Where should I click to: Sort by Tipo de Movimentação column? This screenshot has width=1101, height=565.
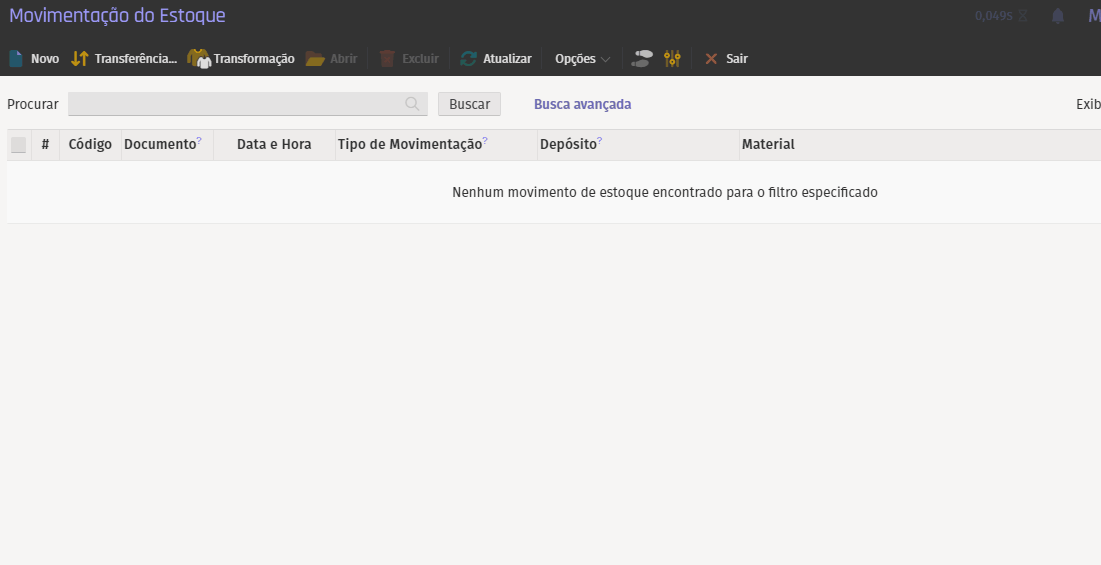pos(410,144)
